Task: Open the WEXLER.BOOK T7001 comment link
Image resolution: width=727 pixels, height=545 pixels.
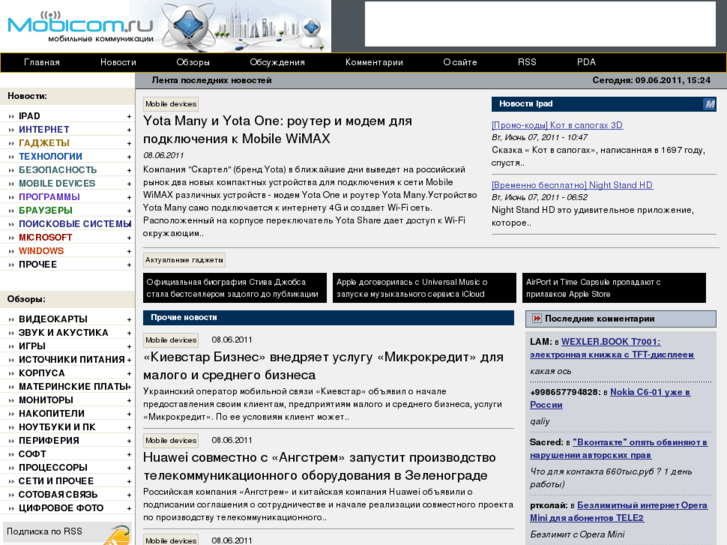Action: pos(612,348)
